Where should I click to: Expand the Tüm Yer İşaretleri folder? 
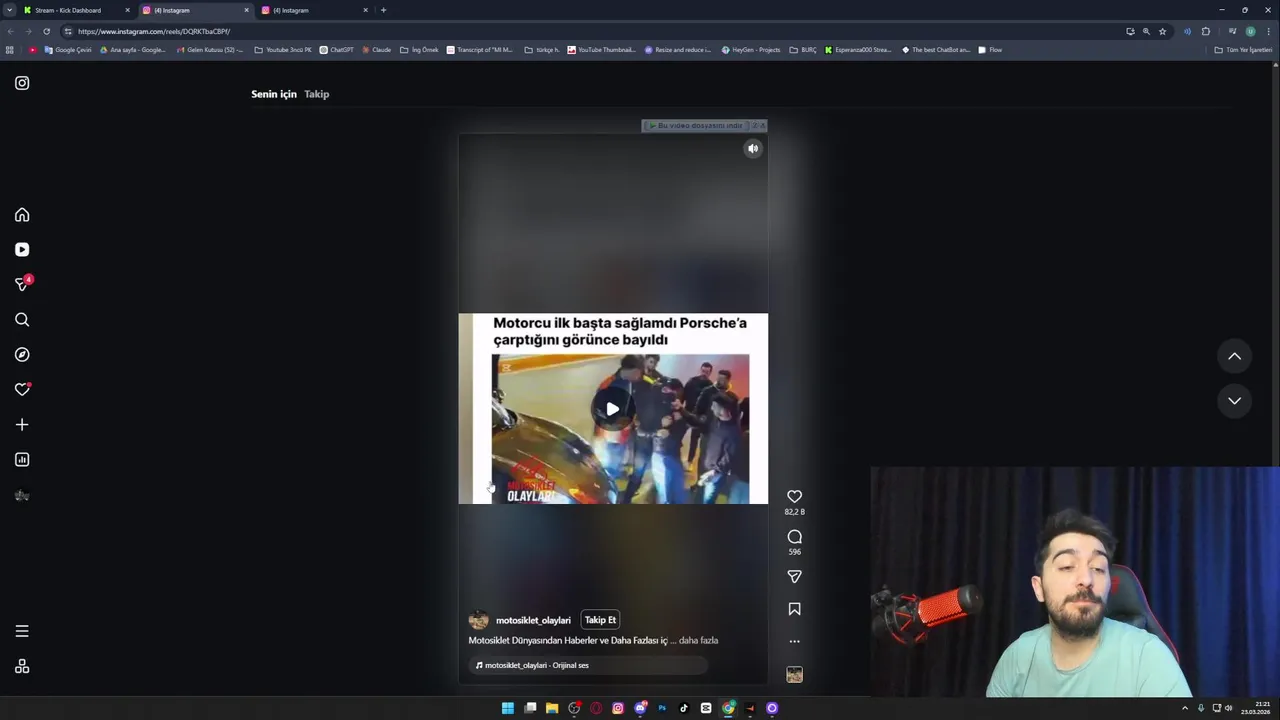(1243, 50)
